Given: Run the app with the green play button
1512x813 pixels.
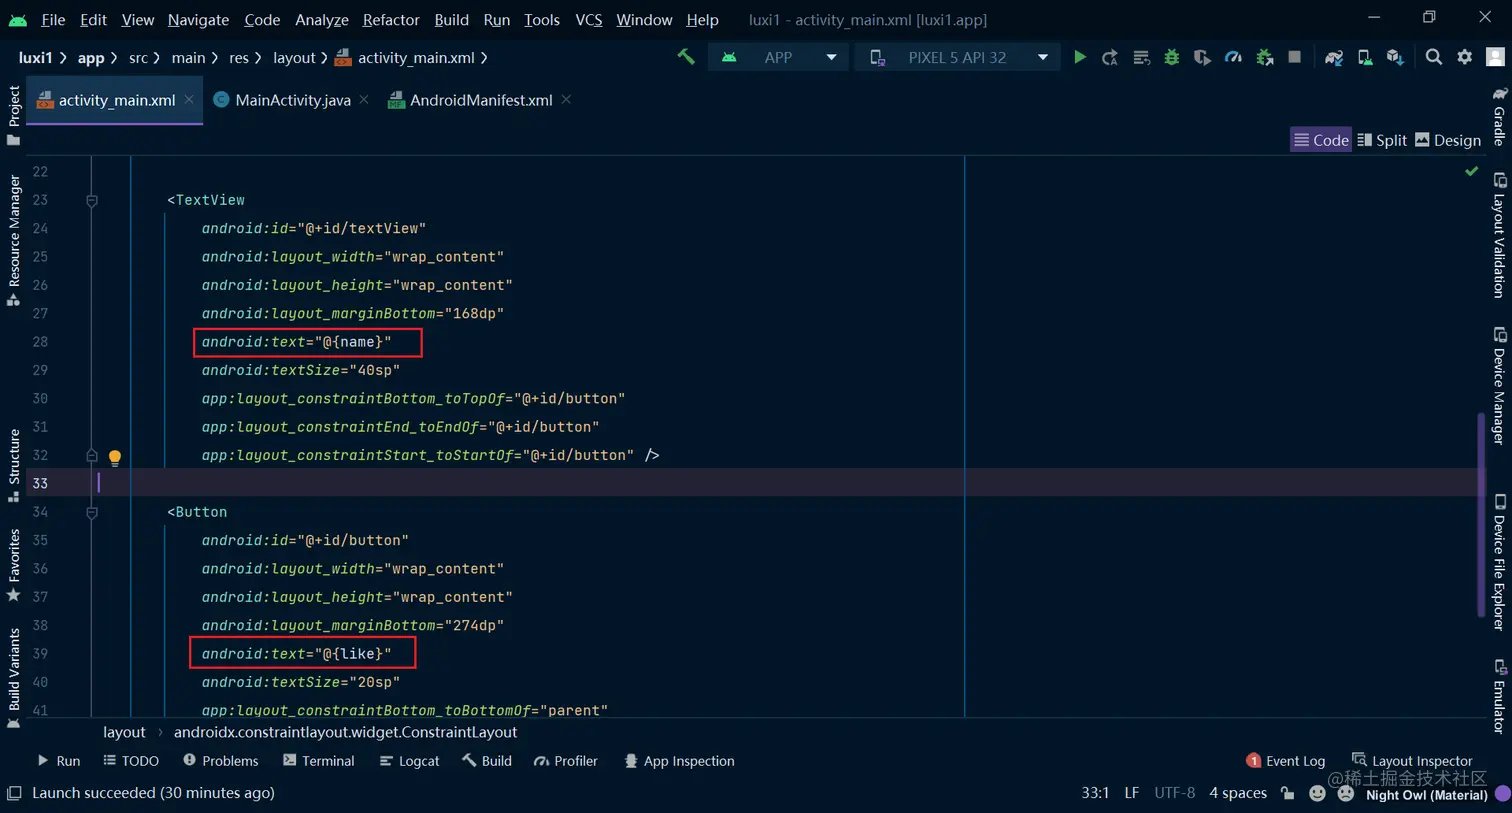Looking at the screenshot, I should pos(1080,57).
